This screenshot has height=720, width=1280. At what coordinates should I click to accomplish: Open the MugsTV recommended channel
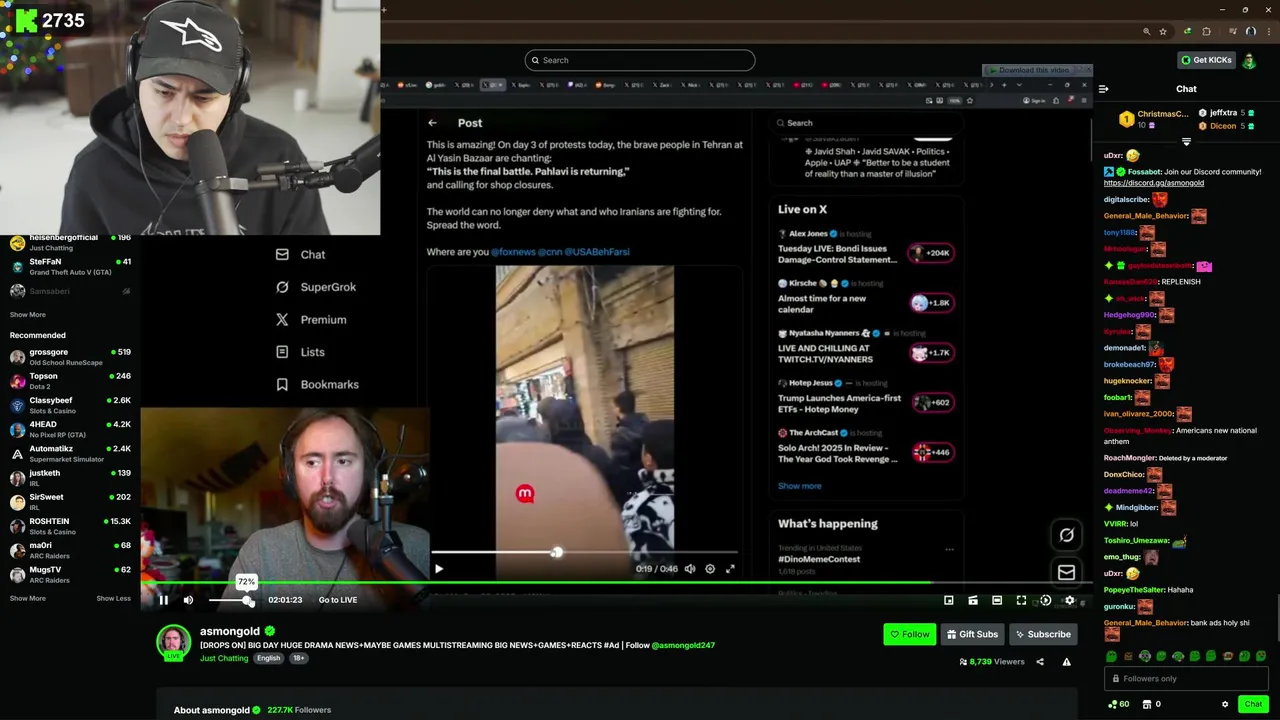[x=70, y=574]
